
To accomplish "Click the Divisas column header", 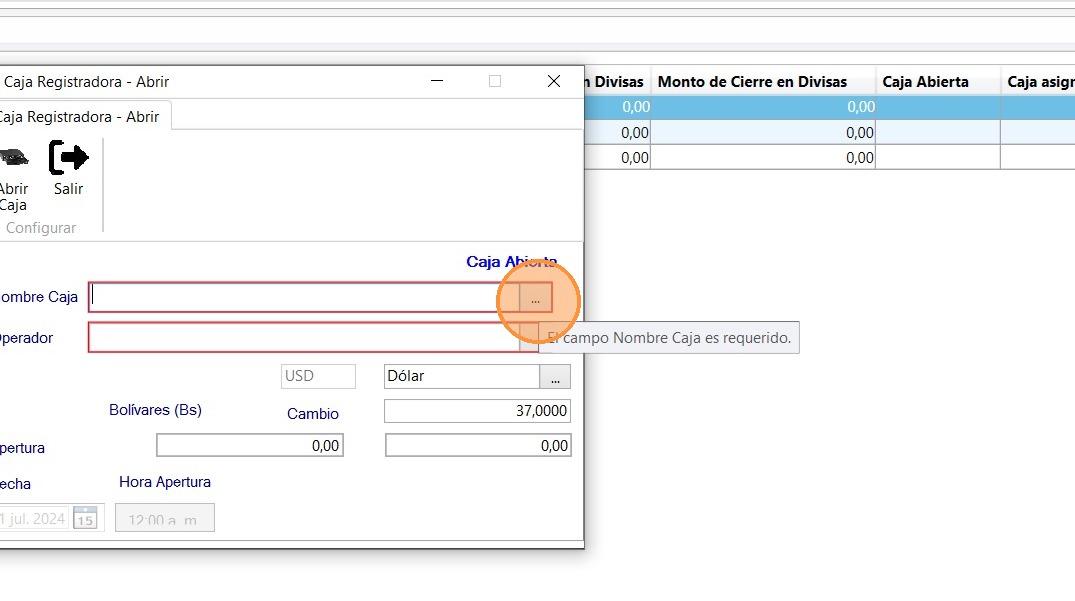I will click(x=618, y=82).
